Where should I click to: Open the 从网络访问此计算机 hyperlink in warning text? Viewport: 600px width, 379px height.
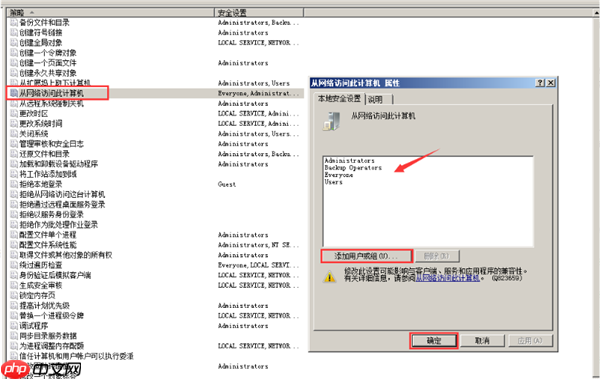click(x=448, y=278)
